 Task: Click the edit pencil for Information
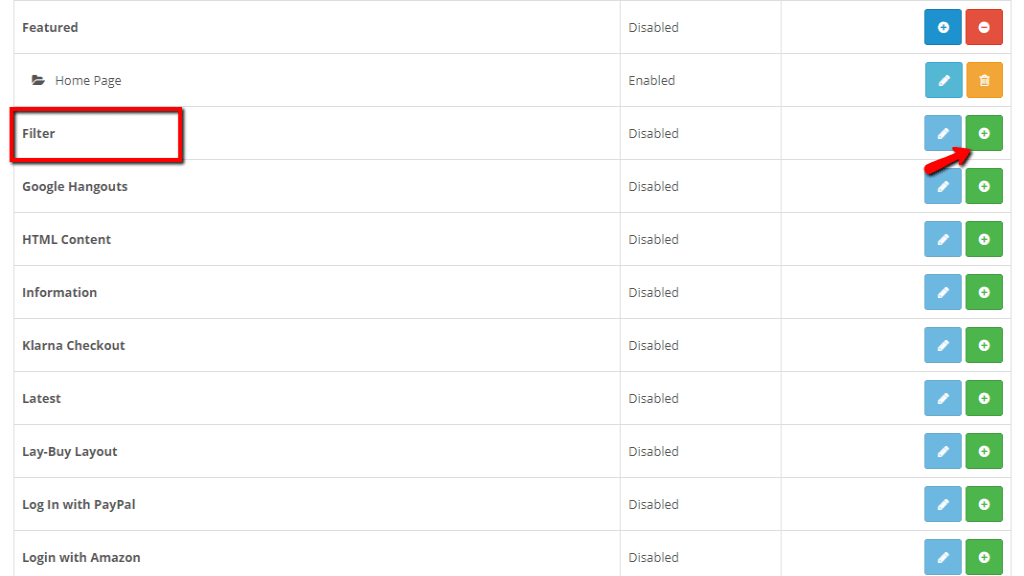tap(942, 293)
